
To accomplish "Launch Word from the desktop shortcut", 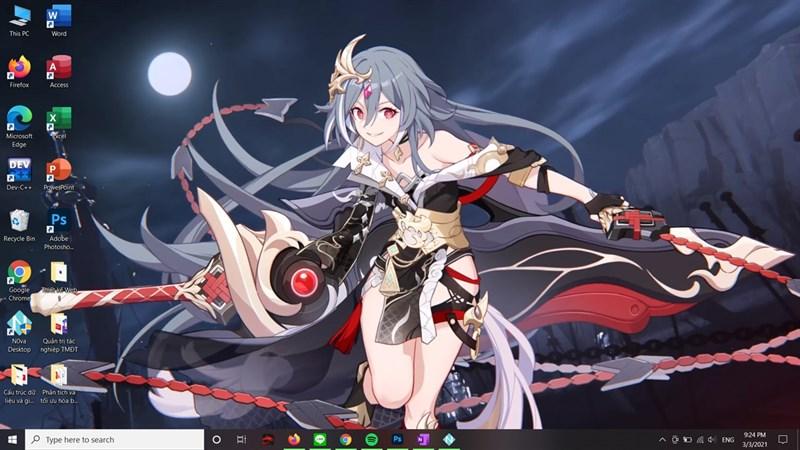I will tap(59, 21).
